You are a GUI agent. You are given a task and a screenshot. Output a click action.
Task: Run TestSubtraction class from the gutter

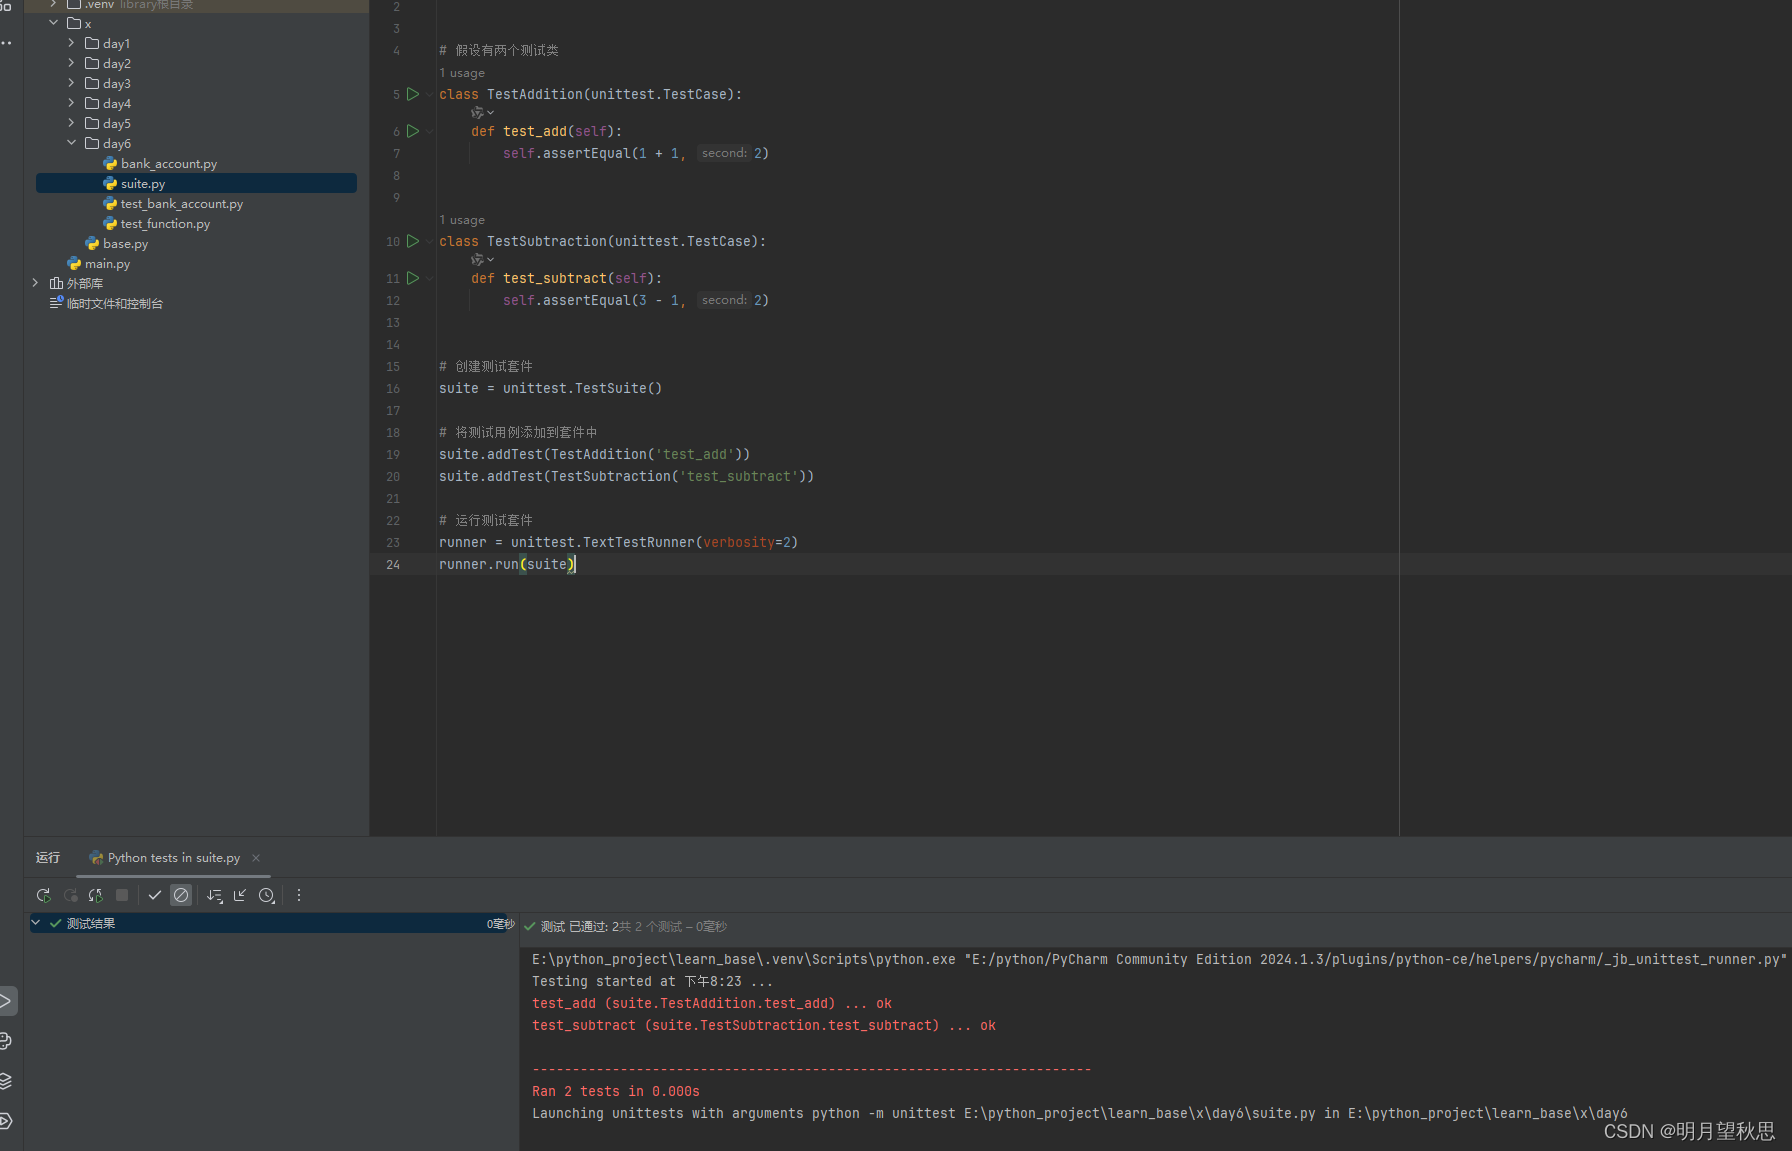point(413,241)
